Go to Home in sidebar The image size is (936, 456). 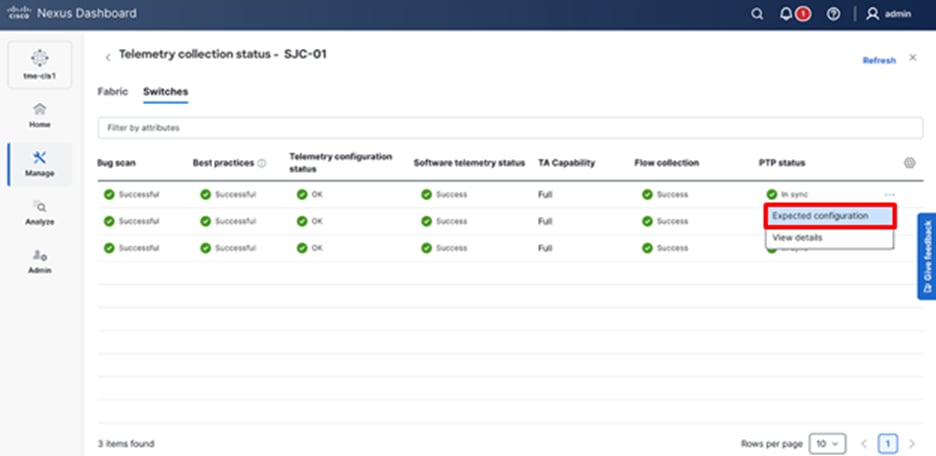(x=40, y=116)
